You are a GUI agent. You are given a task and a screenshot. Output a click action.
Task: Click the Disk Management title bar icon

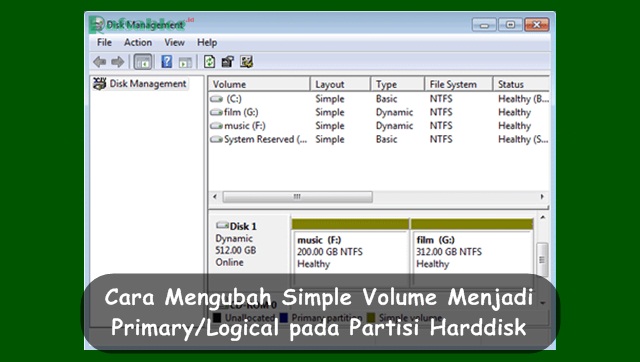pyautogui.click(x=97, y=24)
